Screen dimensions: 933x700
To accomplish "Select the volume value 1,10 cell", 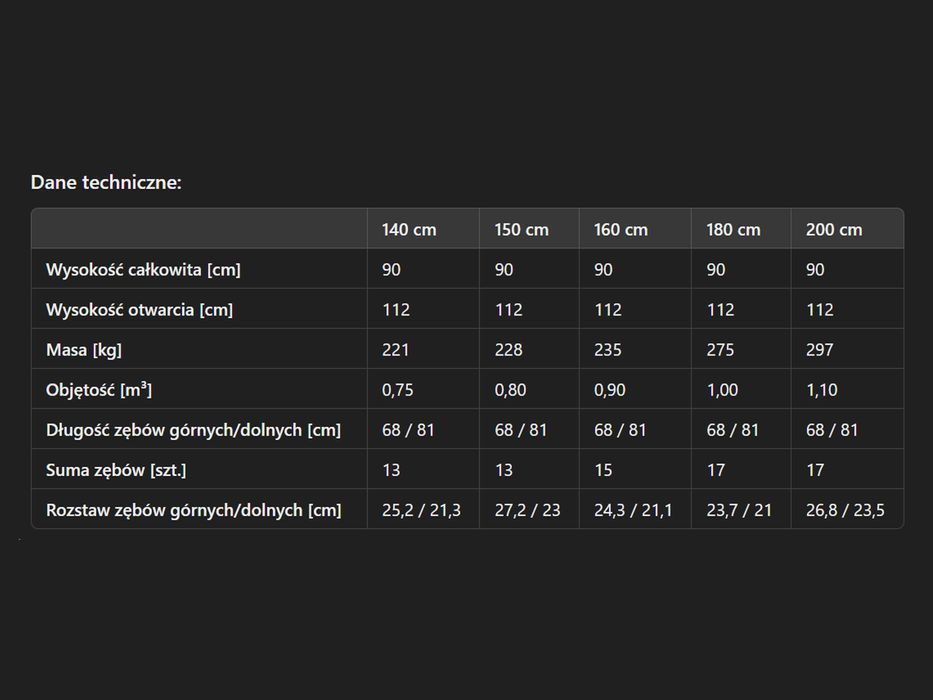I will pyautogui.click(x=847, y=389).
